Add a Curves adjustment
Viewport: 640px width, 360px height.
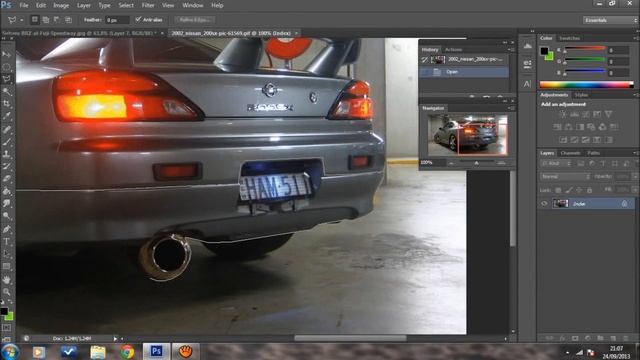[x=586, y=114]
